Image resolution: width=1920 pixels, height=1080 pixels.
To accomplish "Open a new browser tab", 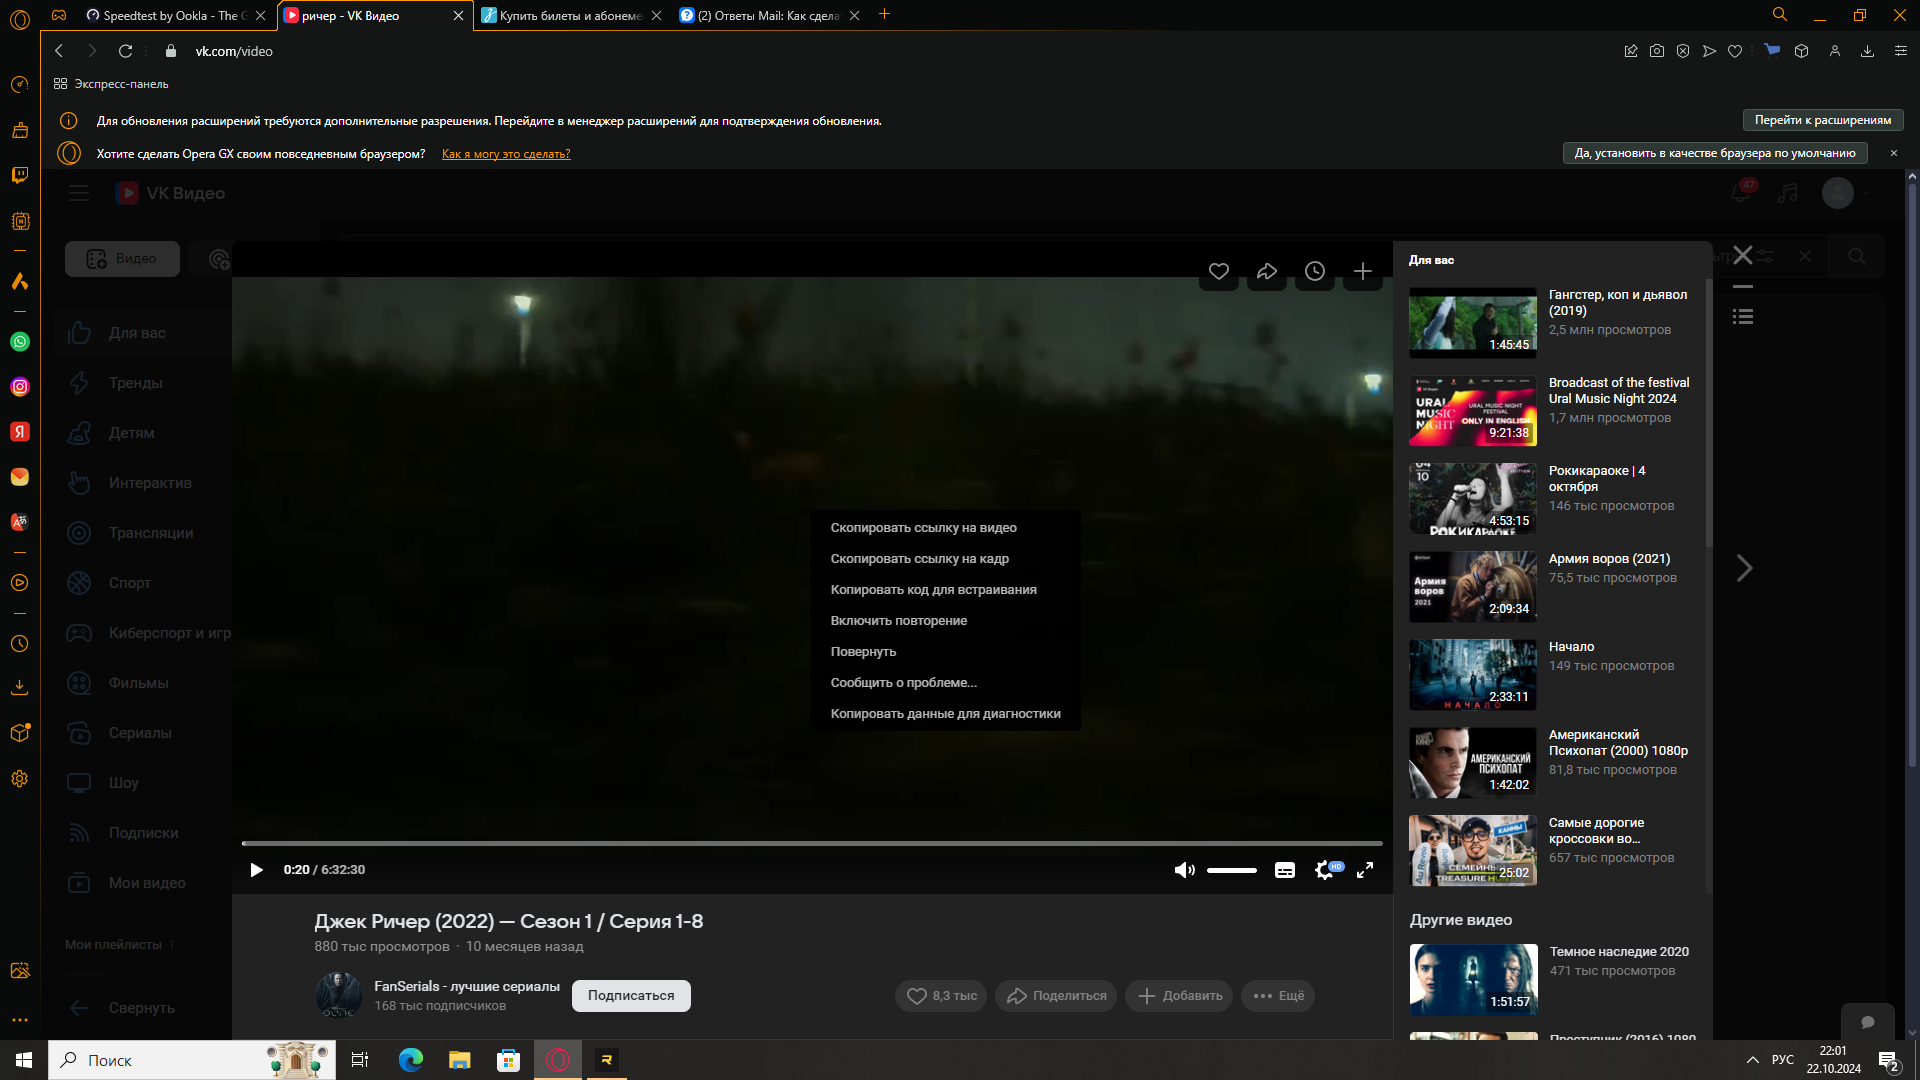I will (884, 14).
